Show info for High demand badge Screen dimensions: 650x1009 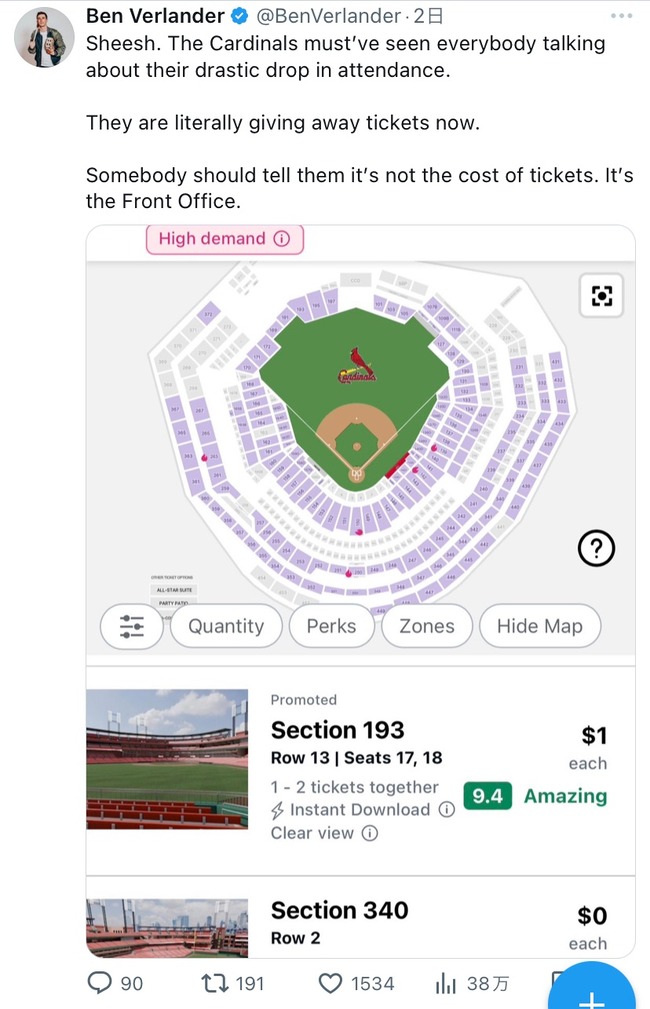[x=282, y=239]
